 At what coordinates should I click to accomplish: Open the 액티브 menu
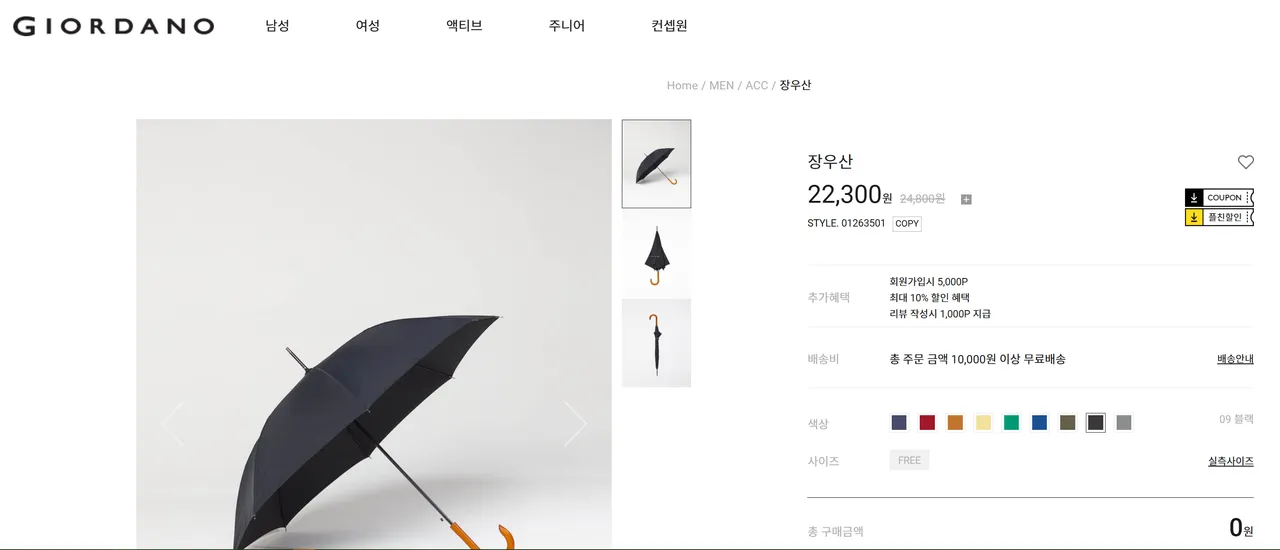pyautogui.click(x=464, y=26)
